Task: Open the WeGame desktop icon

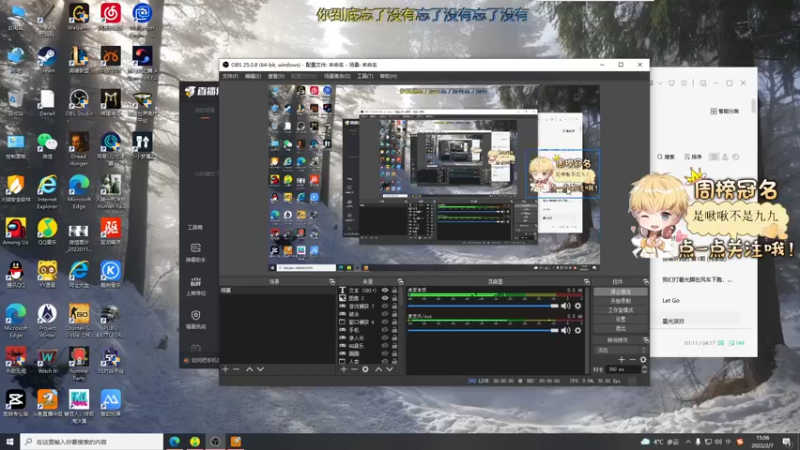Action: coord(79,16)
